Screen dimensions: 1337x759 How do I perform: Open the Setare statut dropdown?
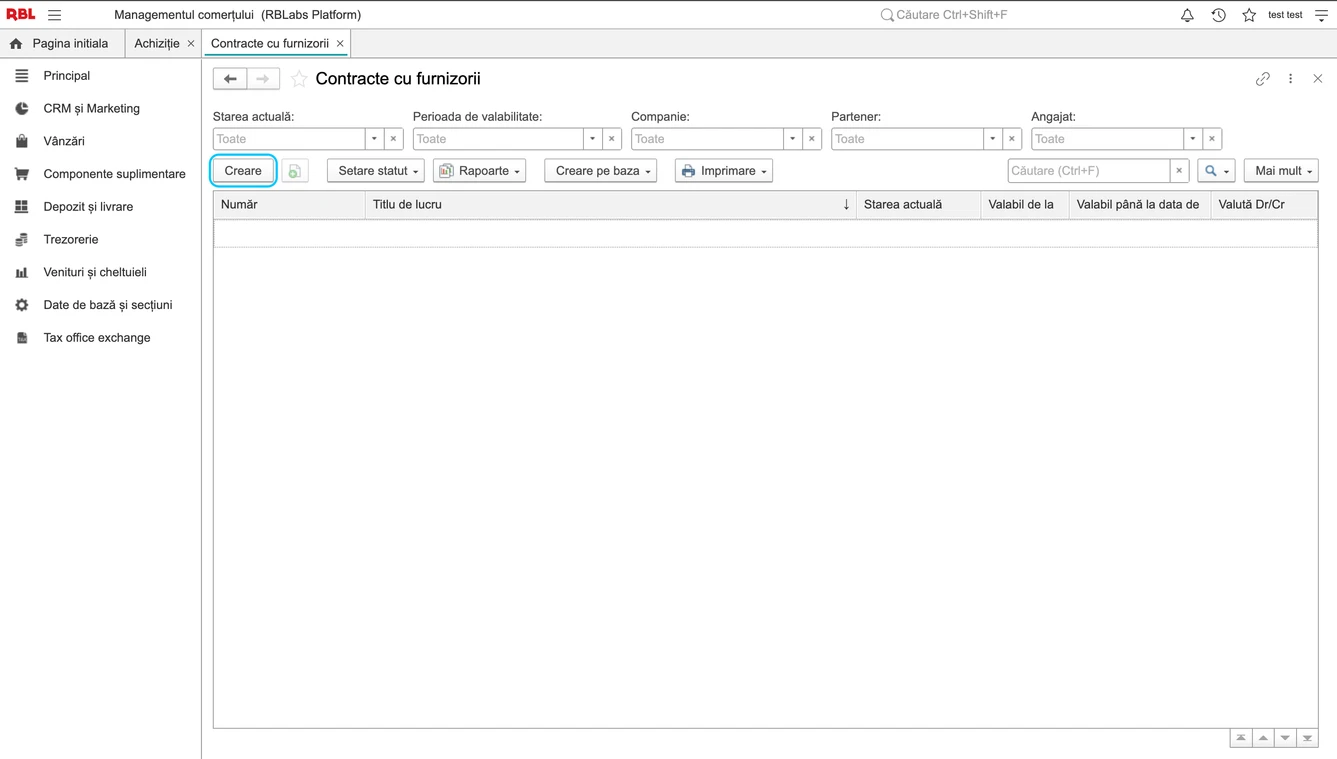[x=376, y=171]
